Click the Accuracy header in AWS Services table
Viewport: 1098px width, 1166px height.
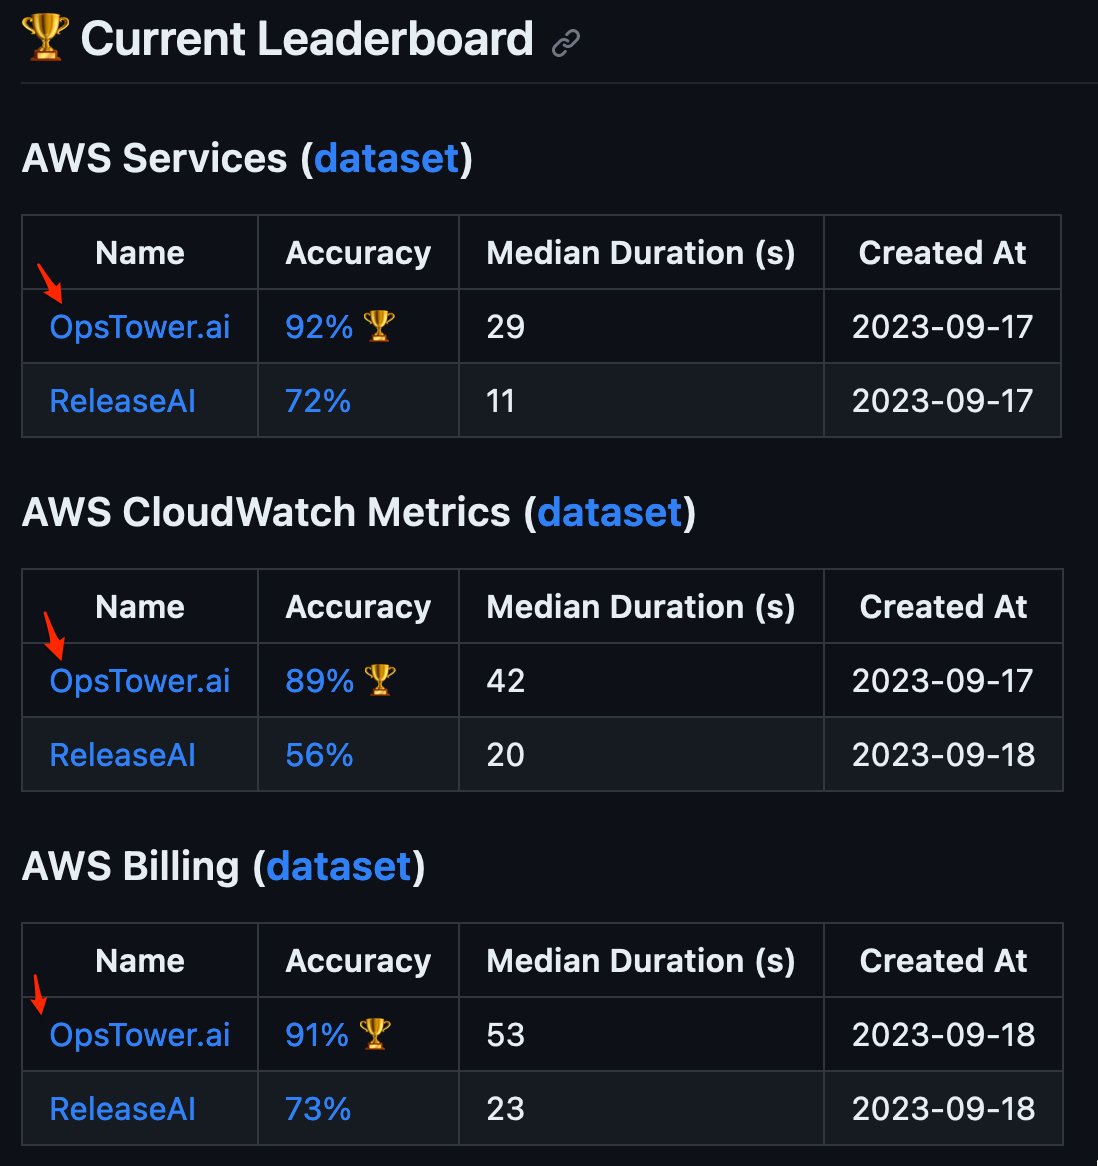[358, 253]
